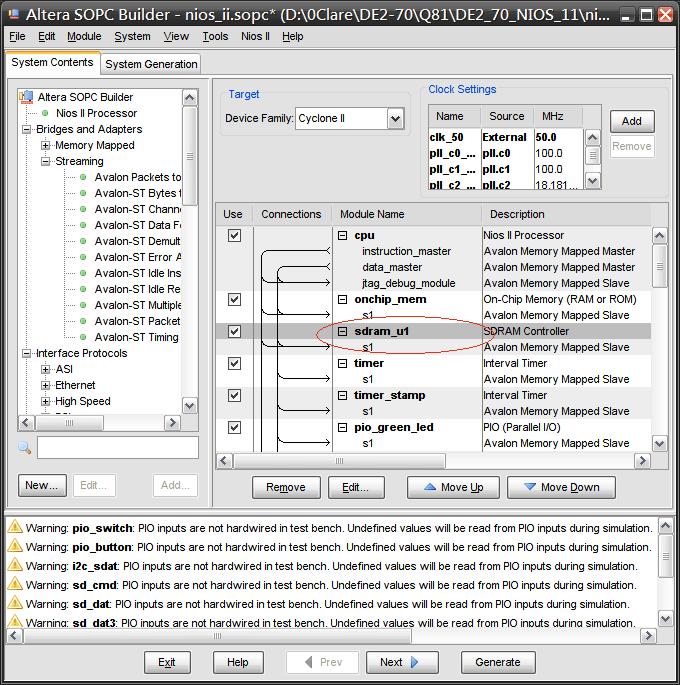
Task: Click the green dot beside Avalon-ST Multiple
Action: click(83, 305)
